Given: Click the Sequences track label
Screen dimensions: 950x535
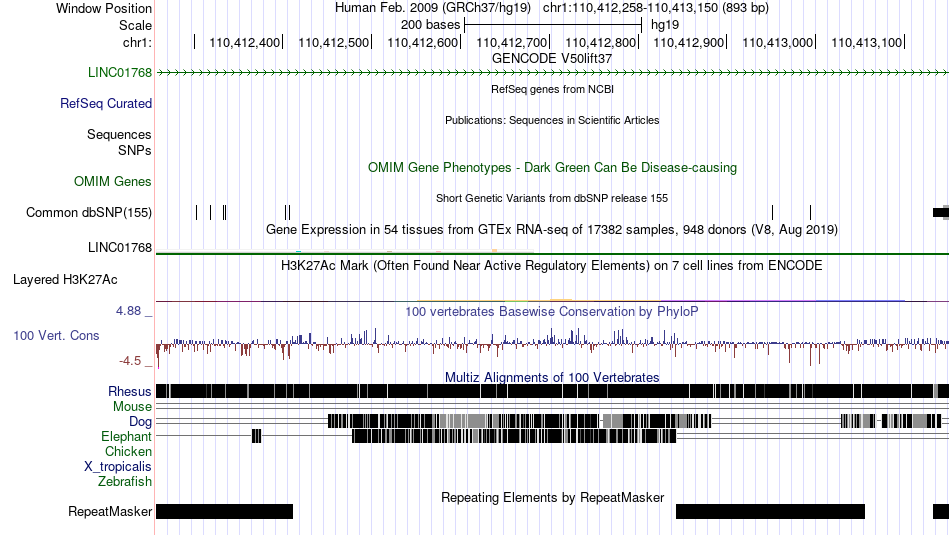Looking at the screenshot, I should (119, 134).
